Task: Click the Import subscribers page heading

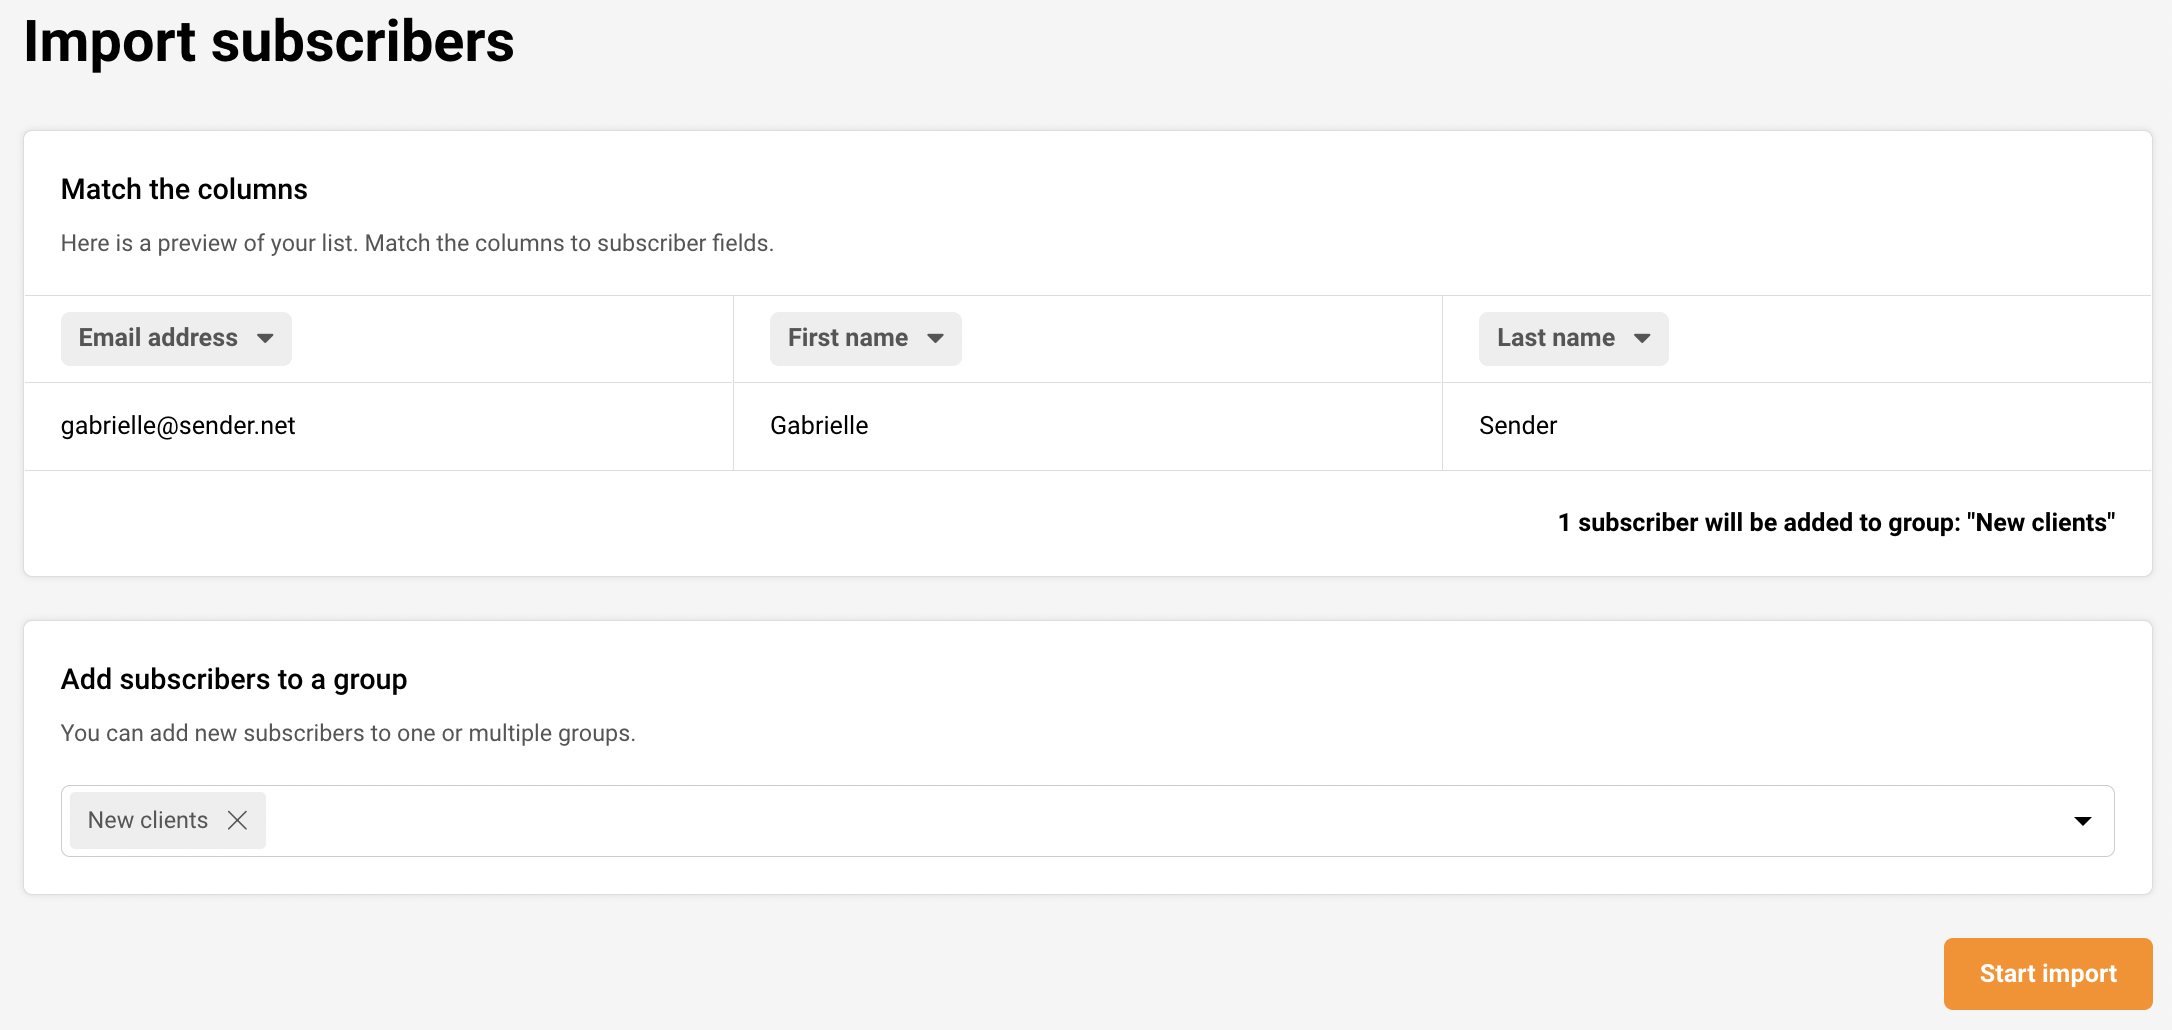Action: [269, 42]
